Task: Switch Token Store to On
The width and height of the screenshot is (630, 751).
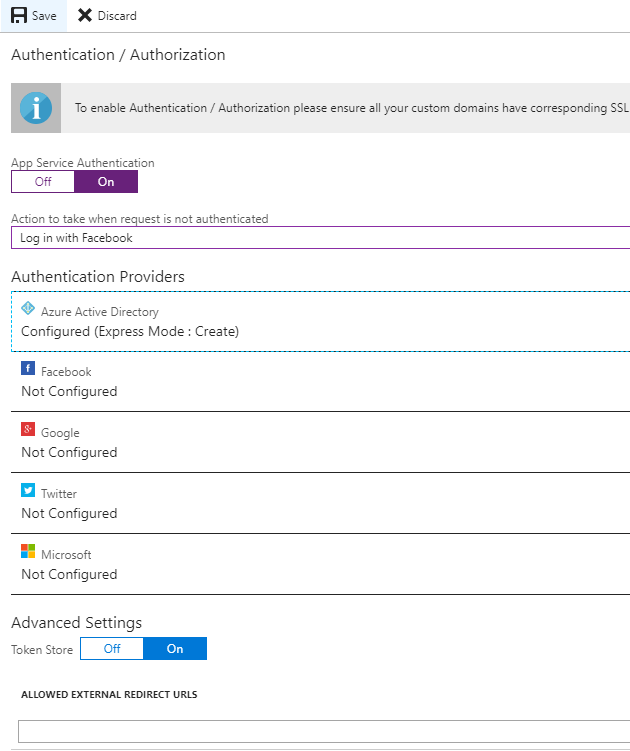Action: point(175,649)
